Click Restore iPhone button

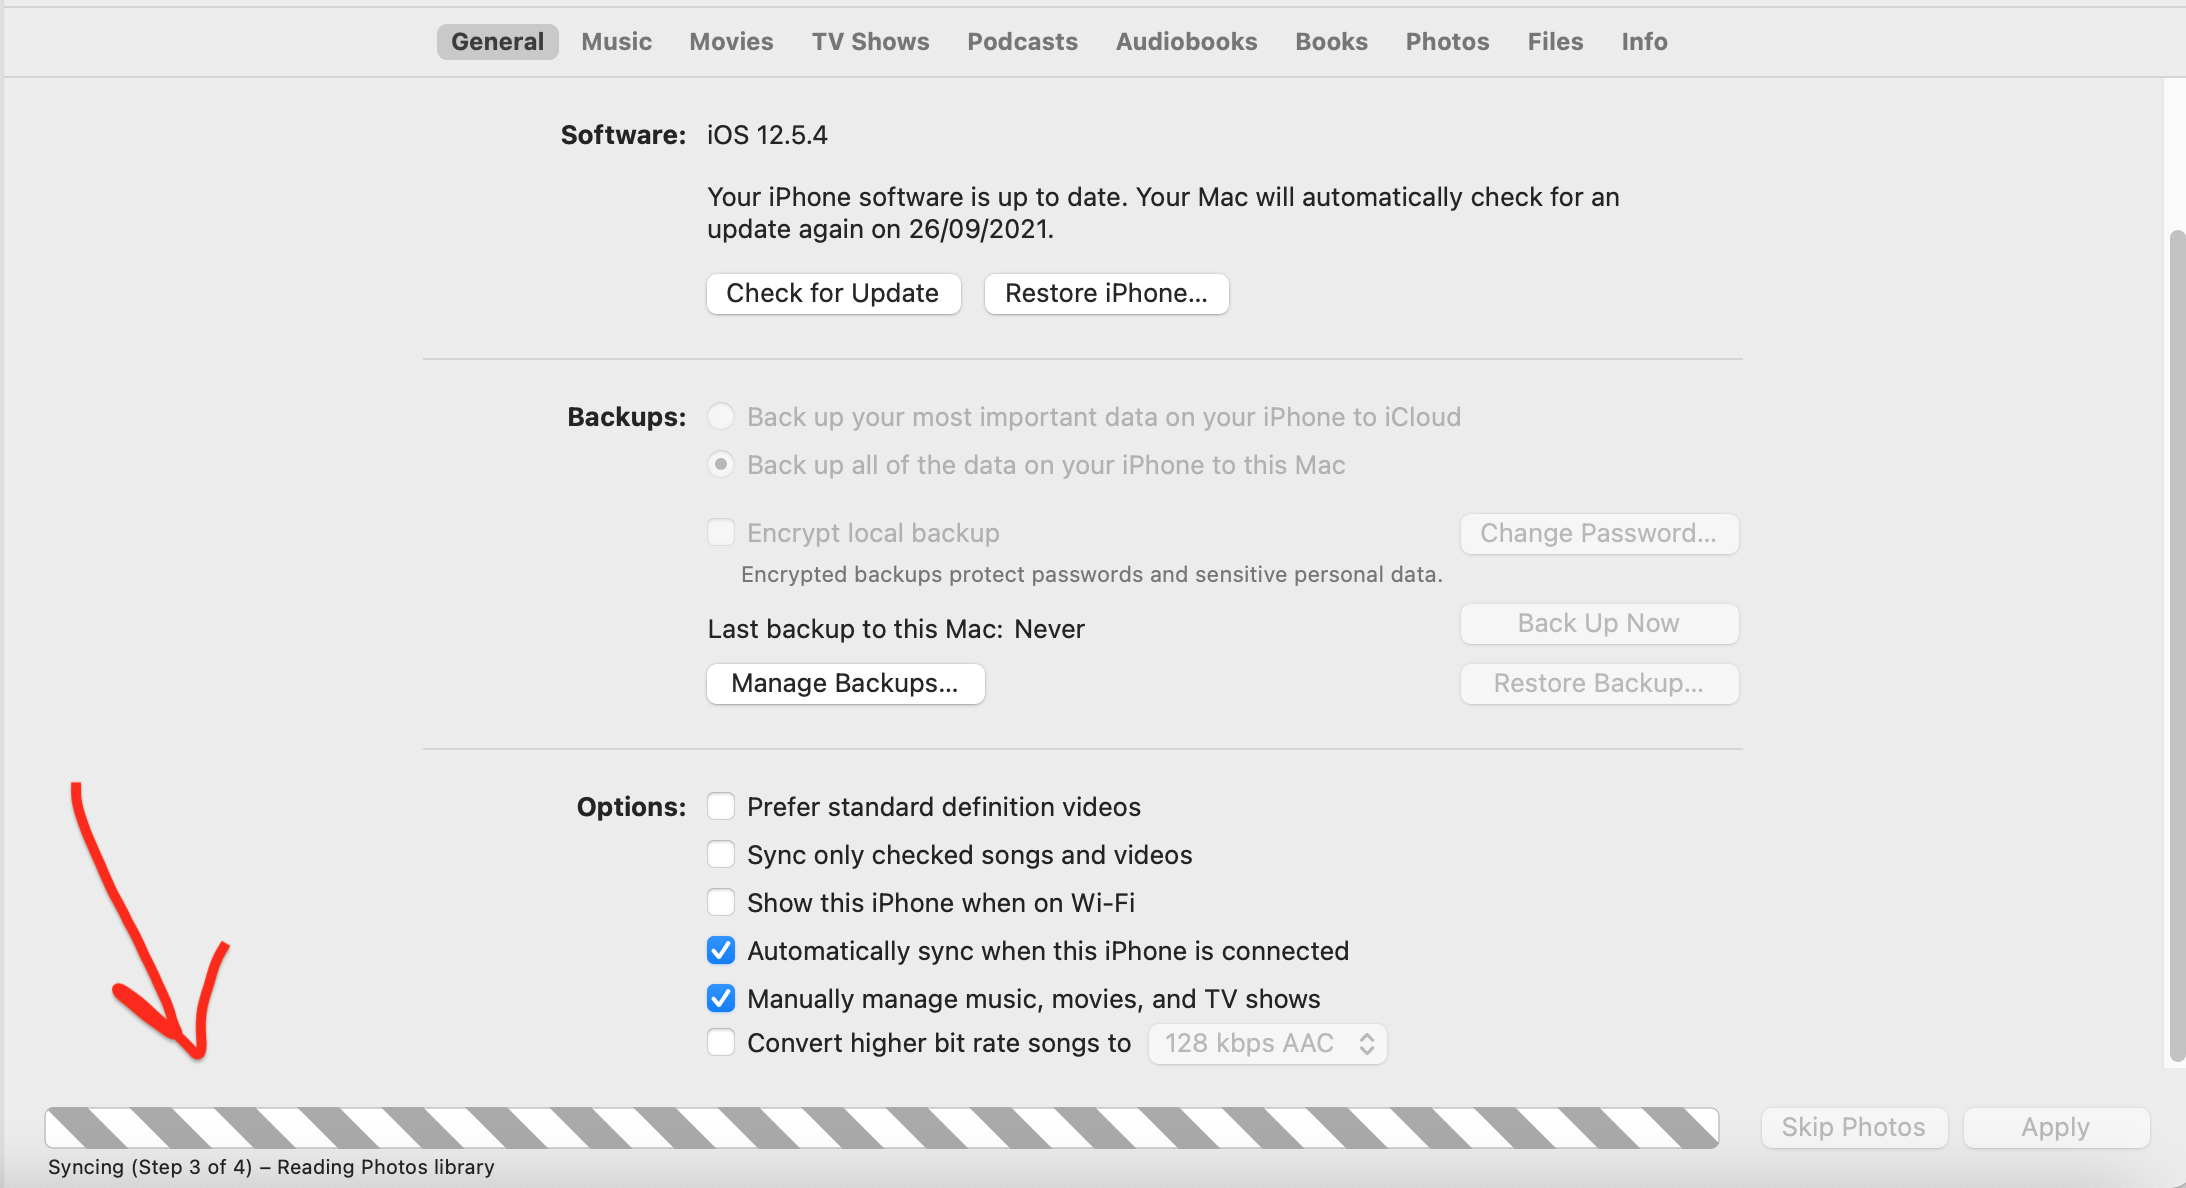click(x=1106, y=293)
